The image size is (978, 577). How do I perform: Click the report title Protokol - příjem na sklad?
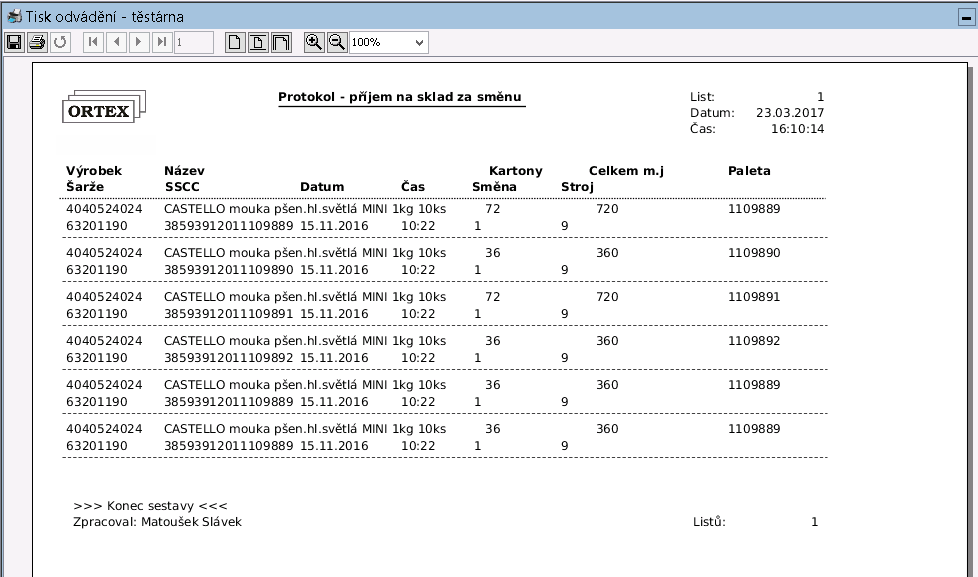[x=400, y=97]
